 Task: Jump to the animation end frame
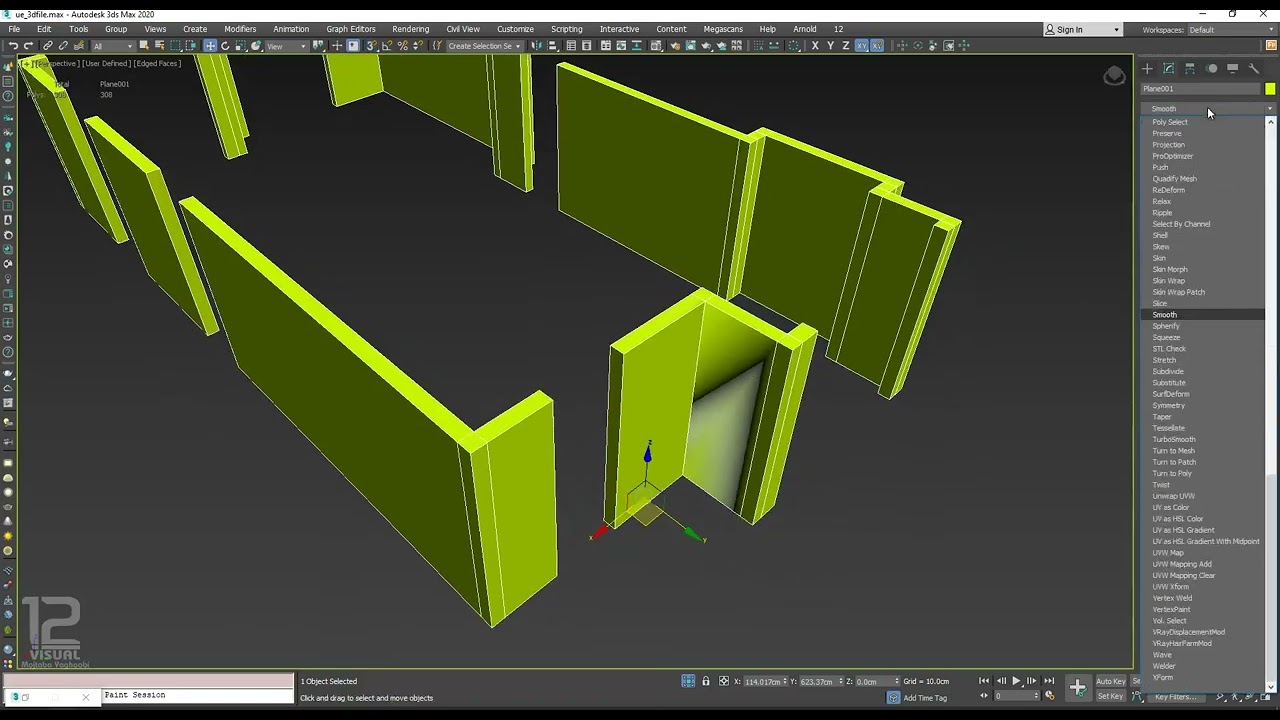[x=1049, y=681]
